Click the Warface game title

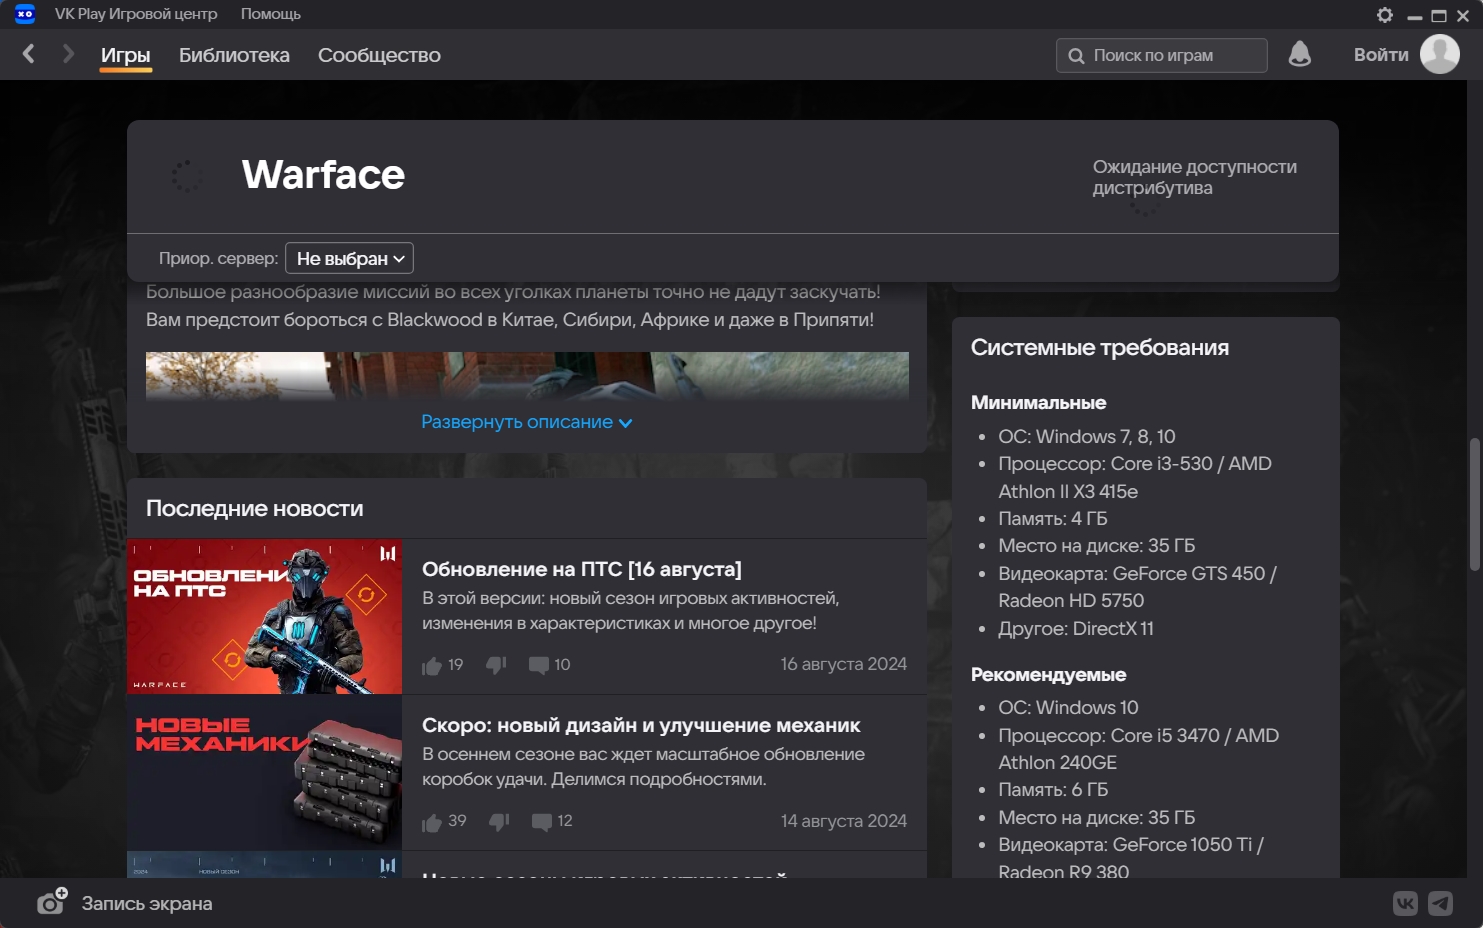(323, 175)
